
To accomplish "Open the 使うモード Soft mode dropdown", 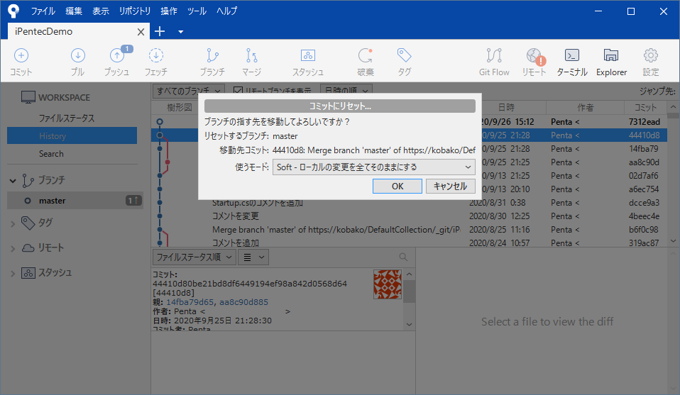I will pos(374,167).
